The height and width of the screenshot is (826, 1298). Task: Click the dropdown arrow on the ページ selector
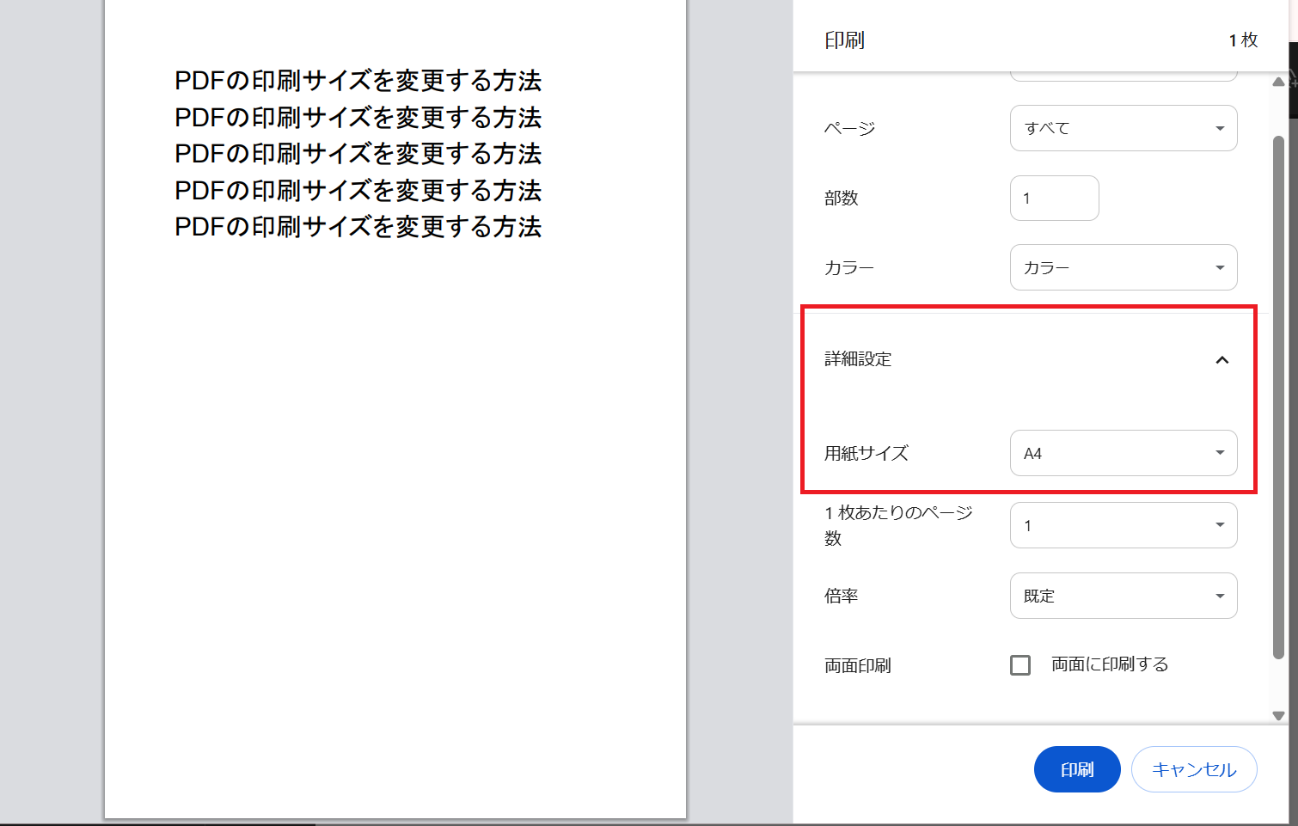point(1219,128)
